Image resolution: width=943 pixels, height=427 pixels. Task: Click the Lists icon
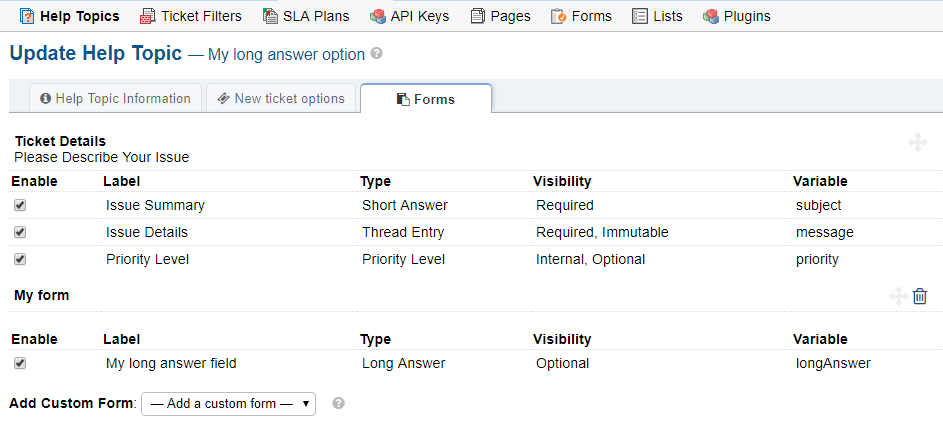[x=640, y=16]
